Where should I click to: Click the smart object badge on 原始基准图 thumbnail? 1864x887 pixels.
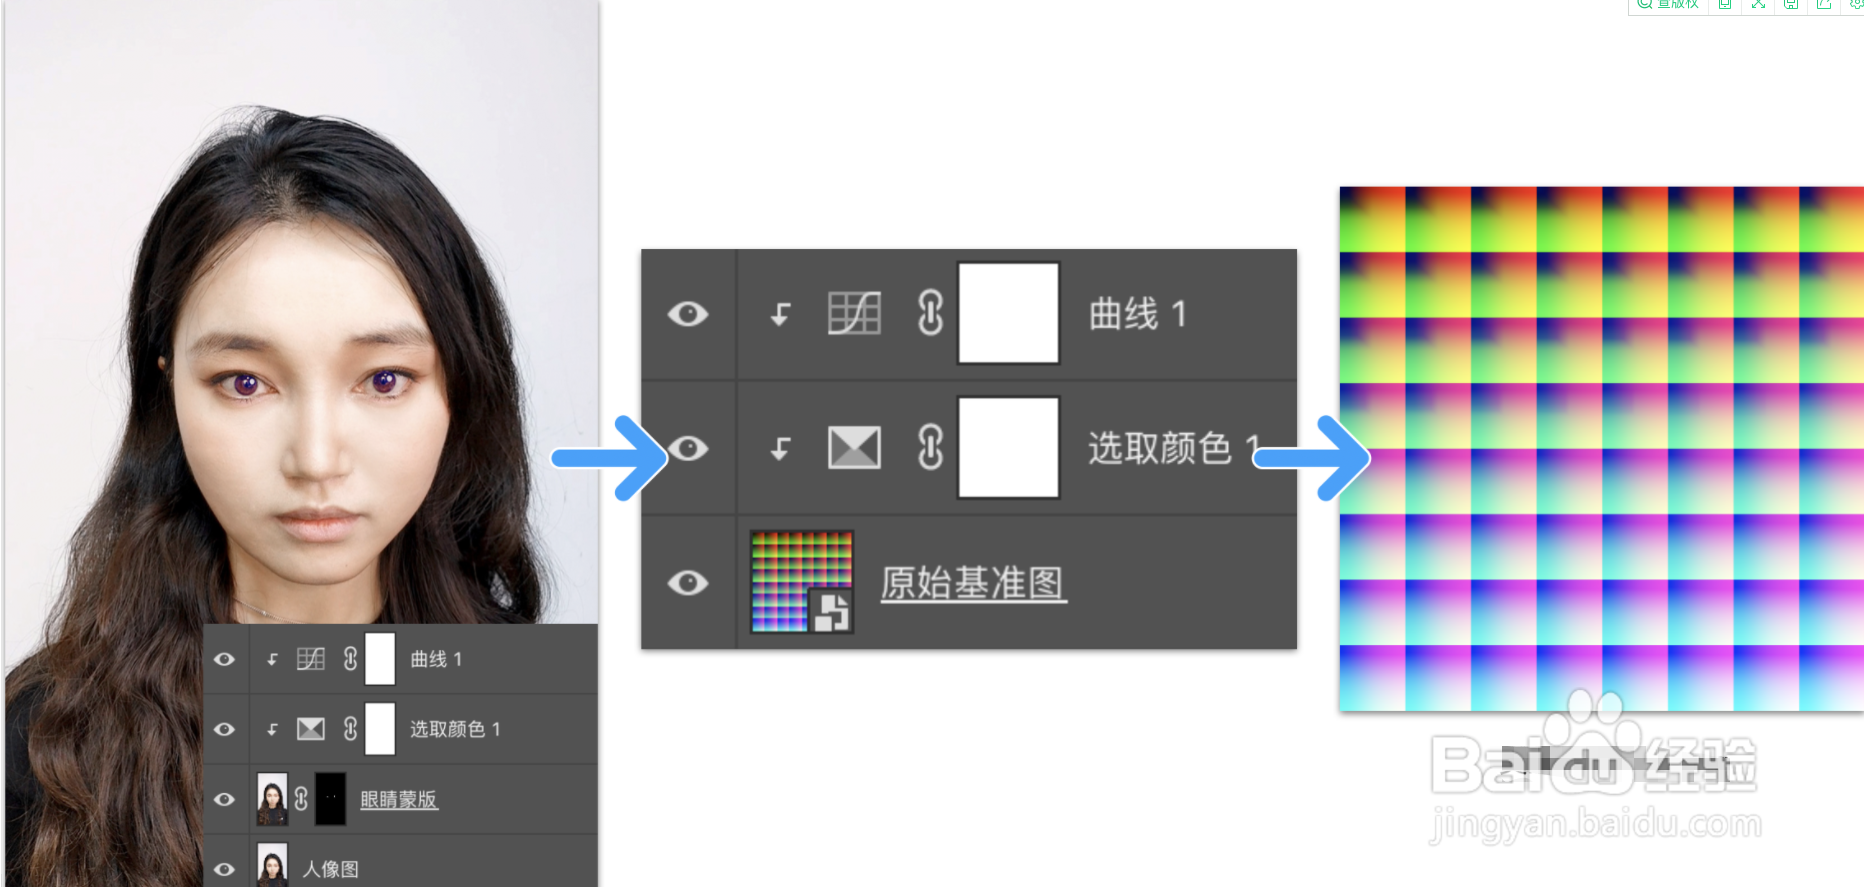click(830, 611)
